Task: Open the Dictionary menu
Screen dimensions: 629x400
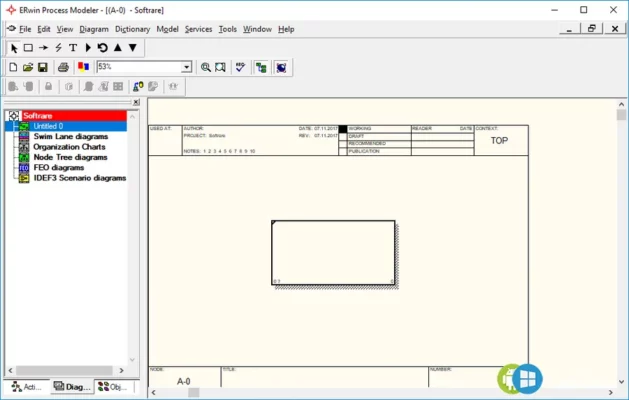Action: tap(132, 29)
